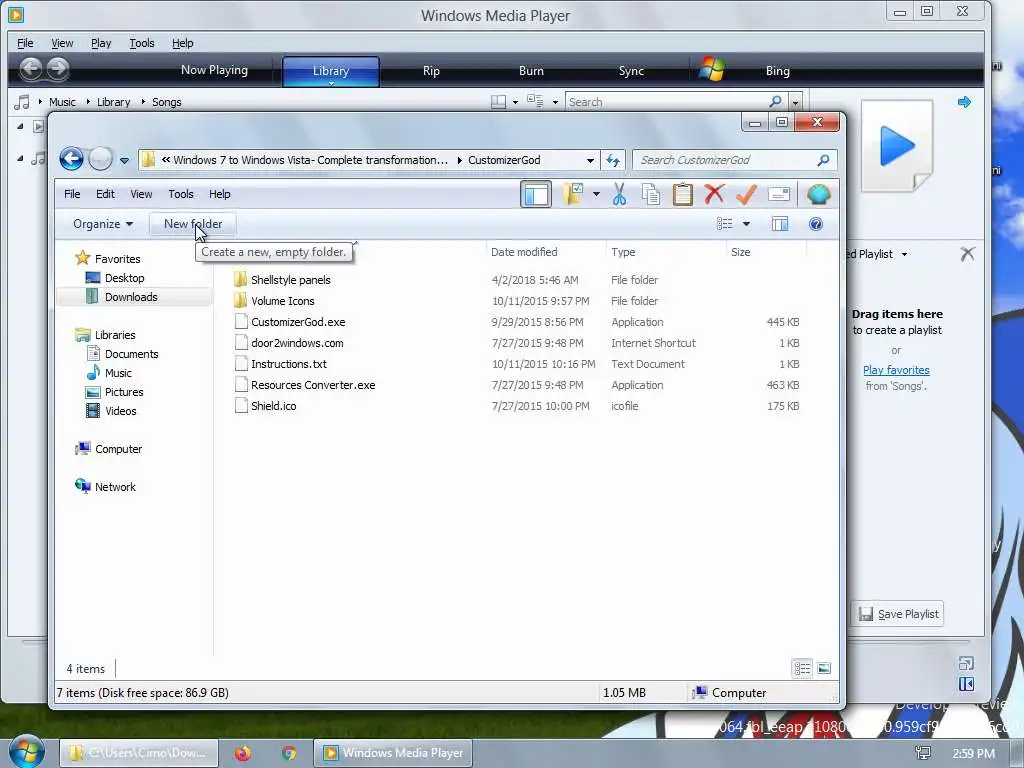Change view using the list view icon
This screenshot has height=768, width=1024.
point(724,224)
